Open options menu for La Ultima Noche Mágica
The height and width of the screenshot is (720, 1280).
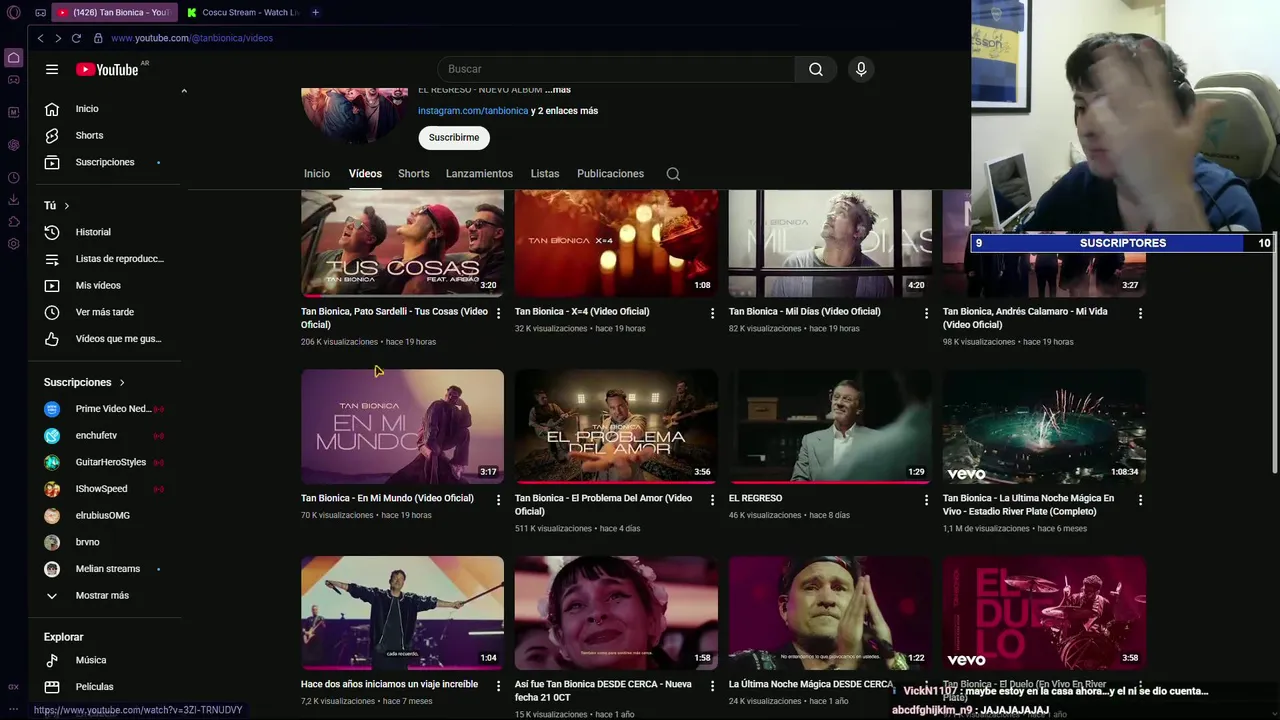pos(1140,499)
